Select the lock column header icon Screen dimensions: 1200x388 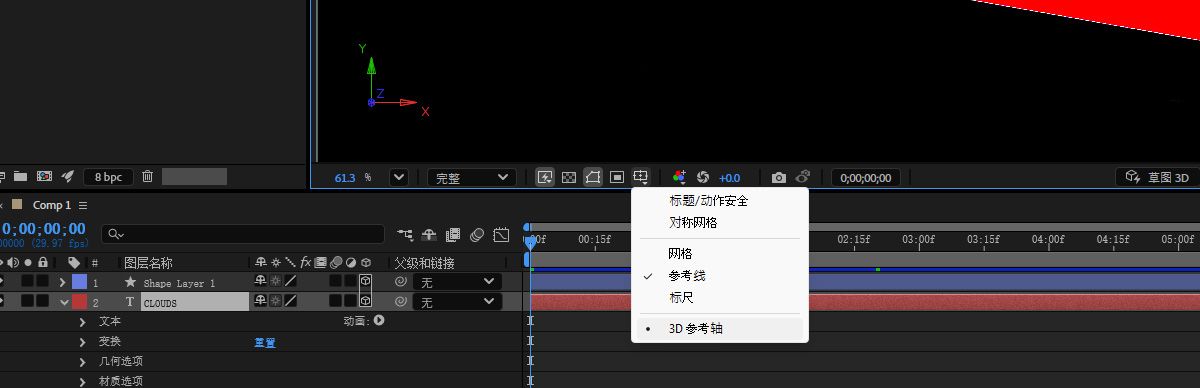[42, 263]
